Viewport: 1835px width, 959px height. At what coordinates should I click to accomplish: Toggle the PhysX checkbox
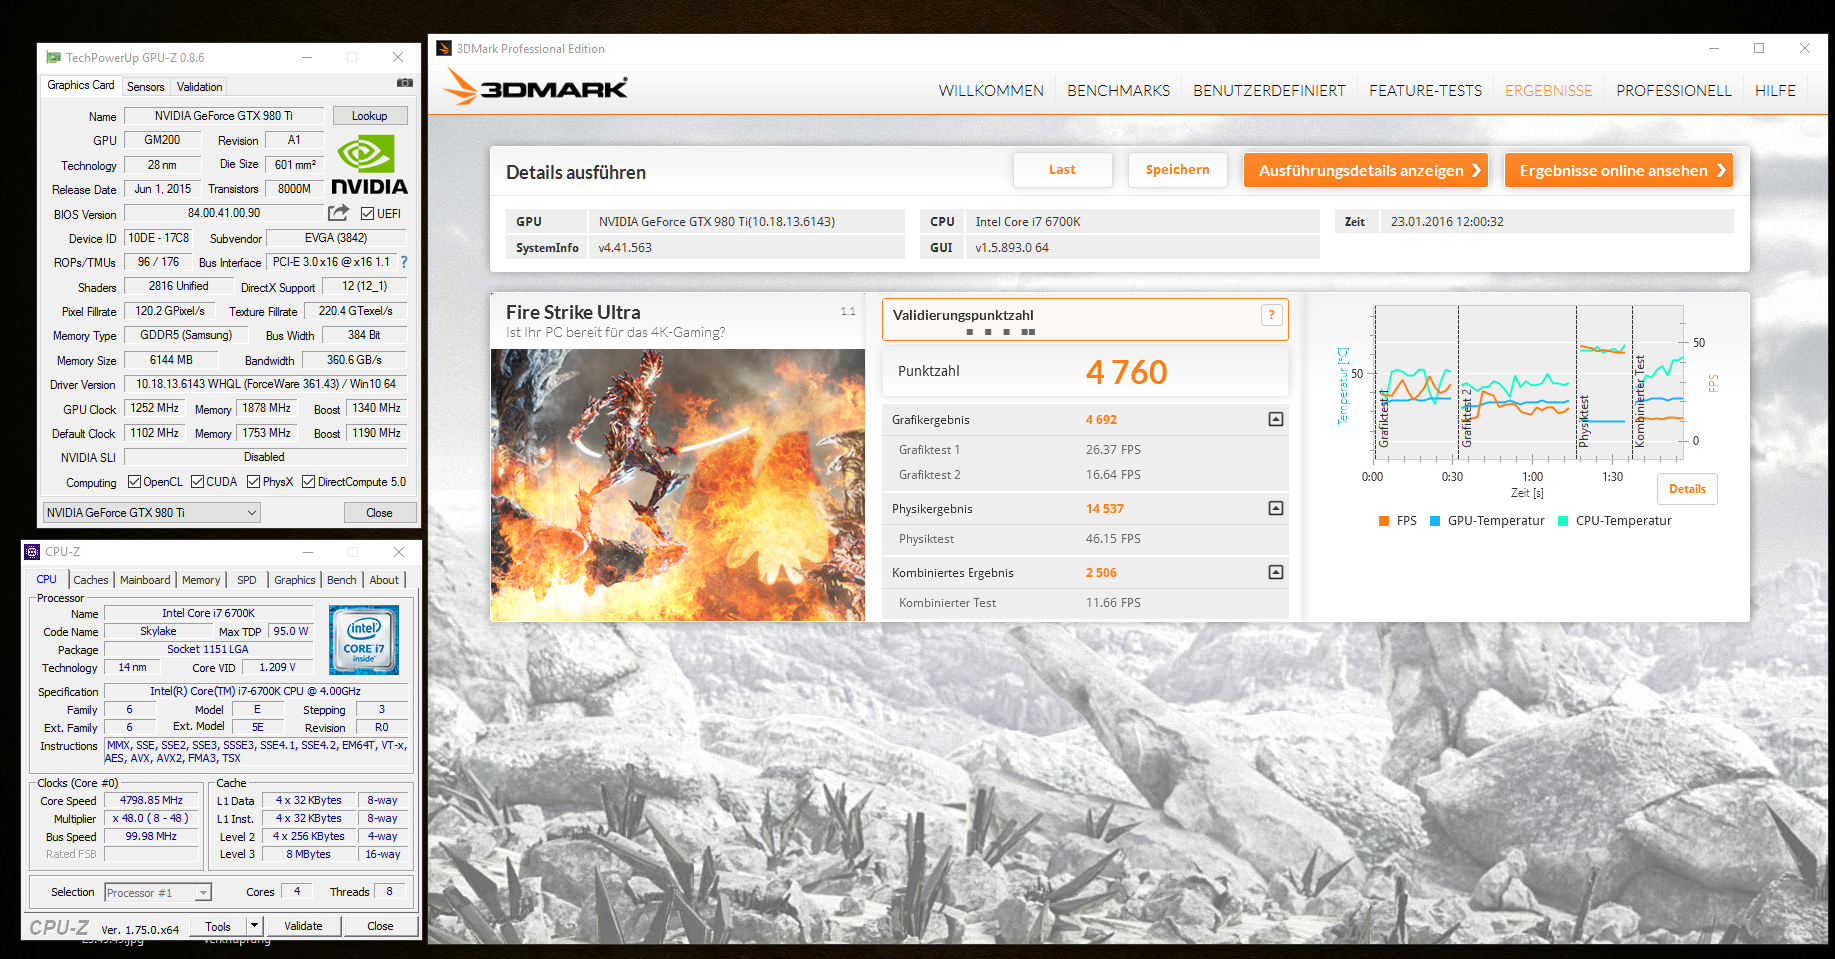[254, 482]
